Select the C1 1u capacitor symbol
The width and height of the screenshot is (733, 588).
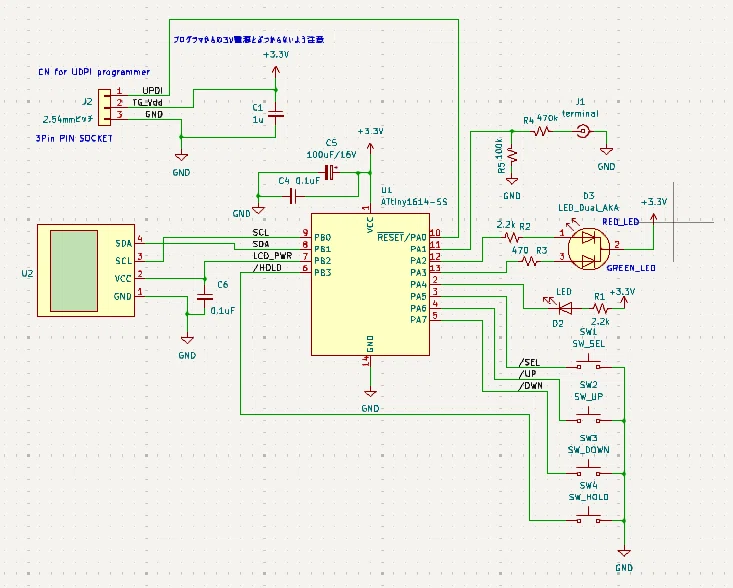[276, 114]
